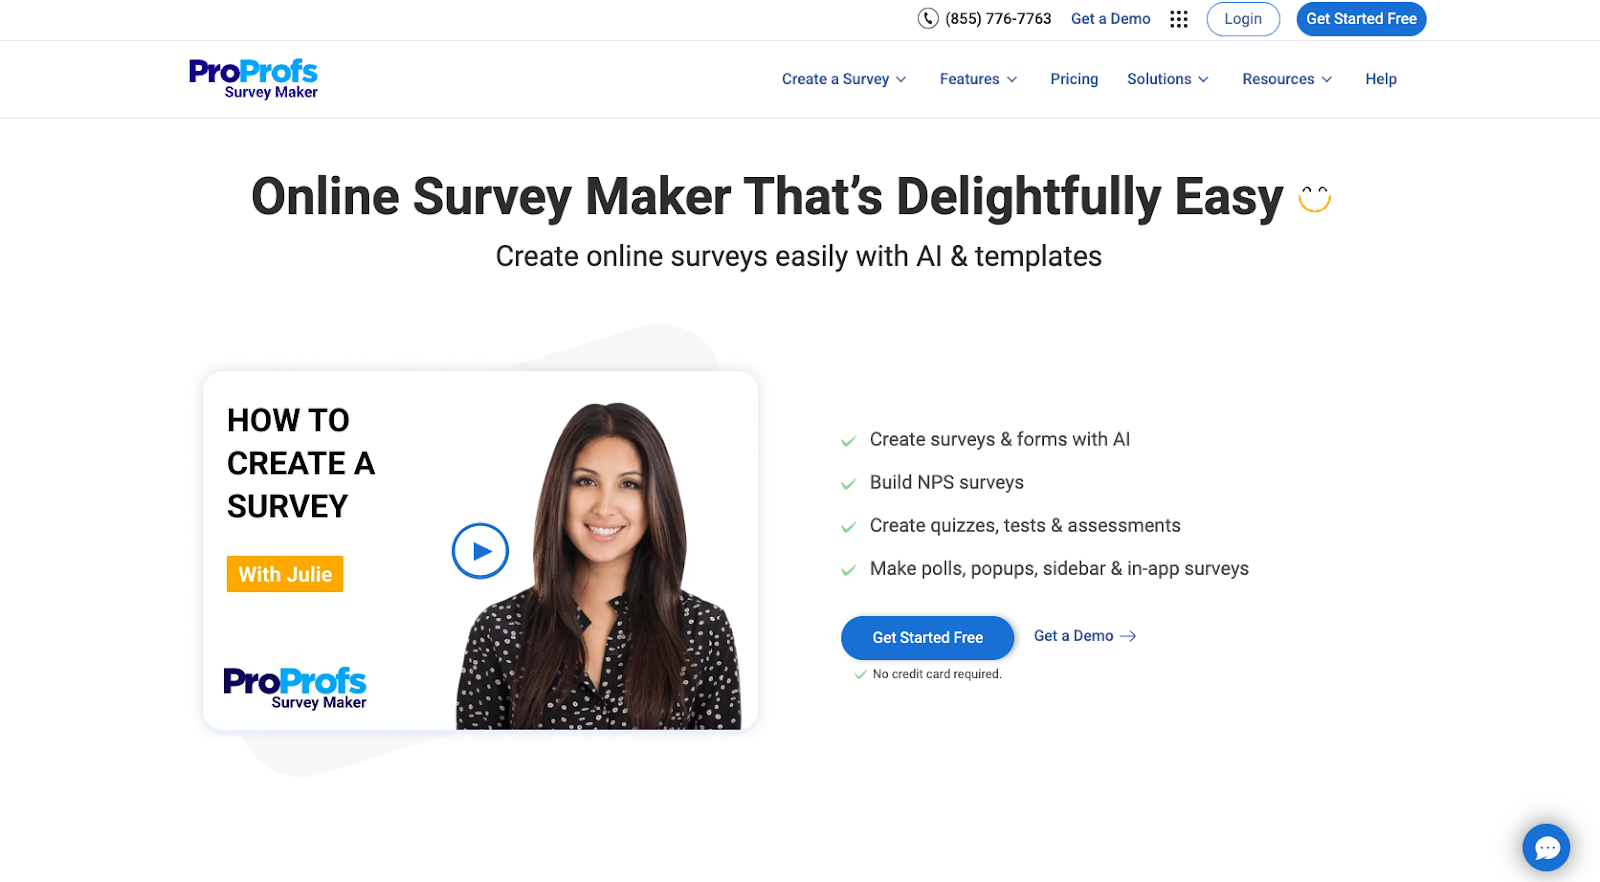
Task: Open the Create a Survey menu label
Action: pyautogui.click(x=835, y=79)
